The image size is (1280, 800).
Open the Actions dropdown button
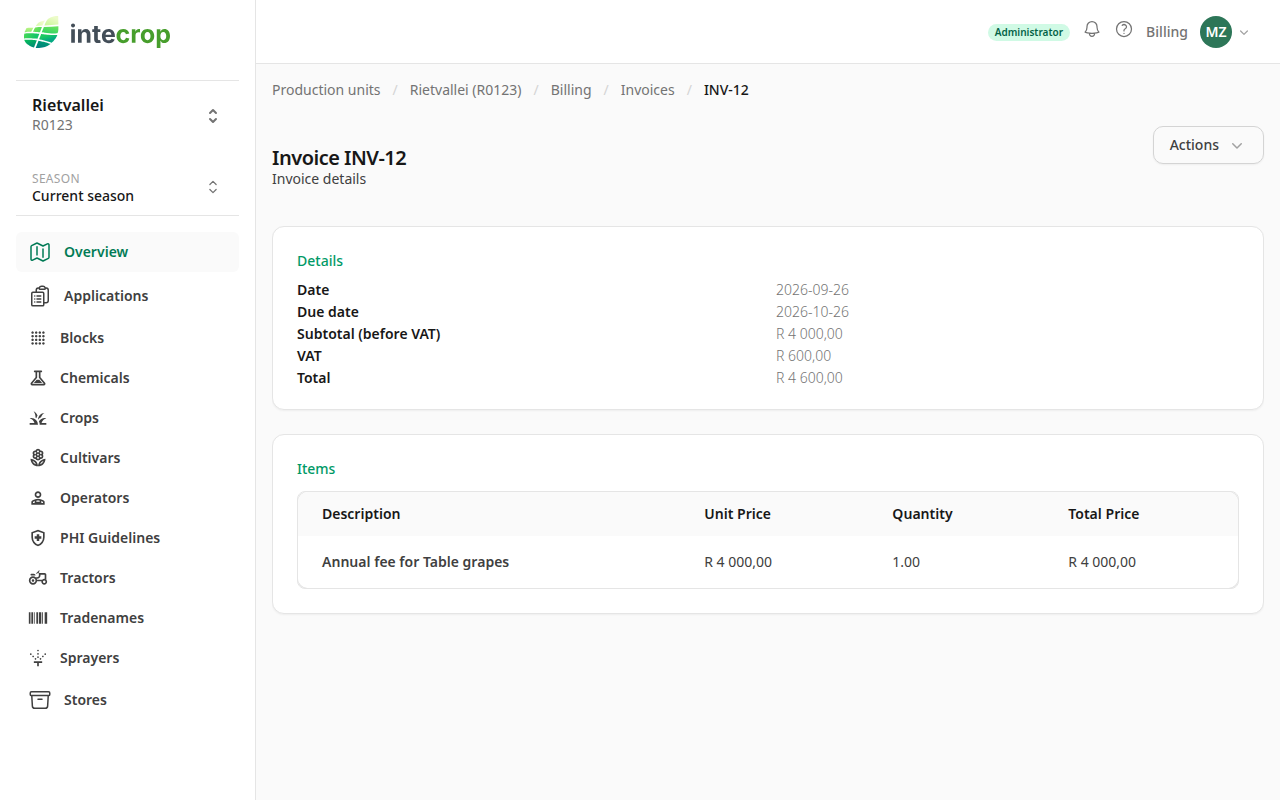[1208, 145]
